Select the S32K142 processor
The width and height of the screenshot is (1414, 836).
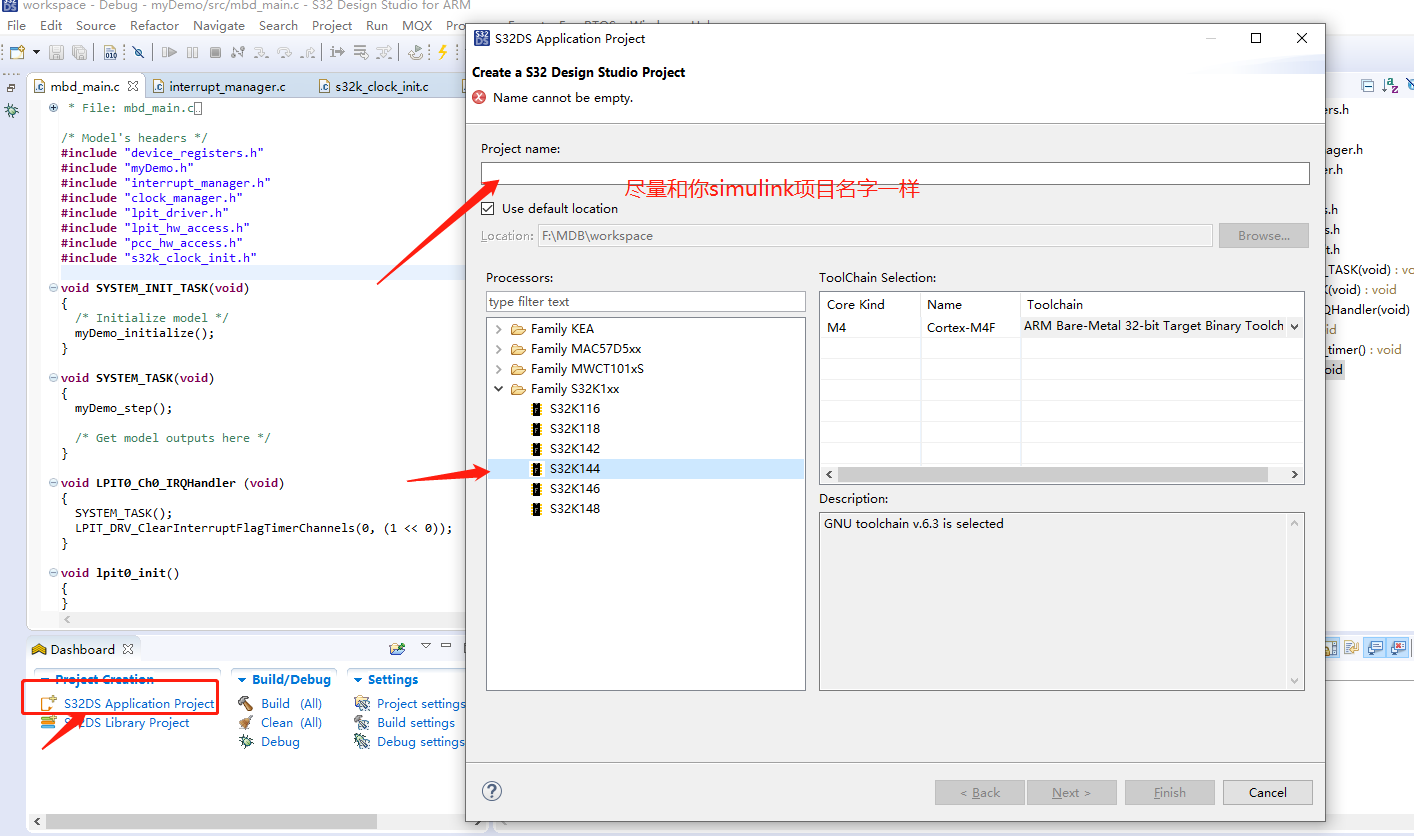(x=574, y=449)
